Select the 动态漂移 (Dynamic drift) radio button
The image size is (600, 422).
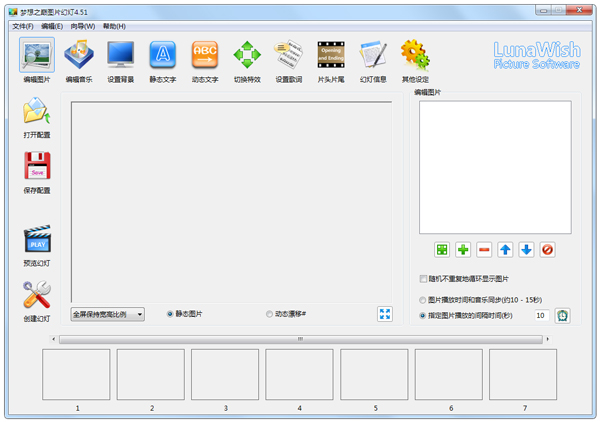pyautogui.click(x=269, y=314)
